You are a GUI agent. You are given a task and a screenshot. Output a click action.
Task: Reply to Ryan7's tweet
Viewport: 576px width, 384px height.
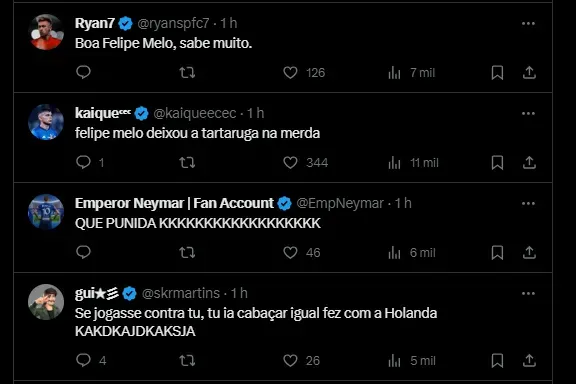coord(83,72)
